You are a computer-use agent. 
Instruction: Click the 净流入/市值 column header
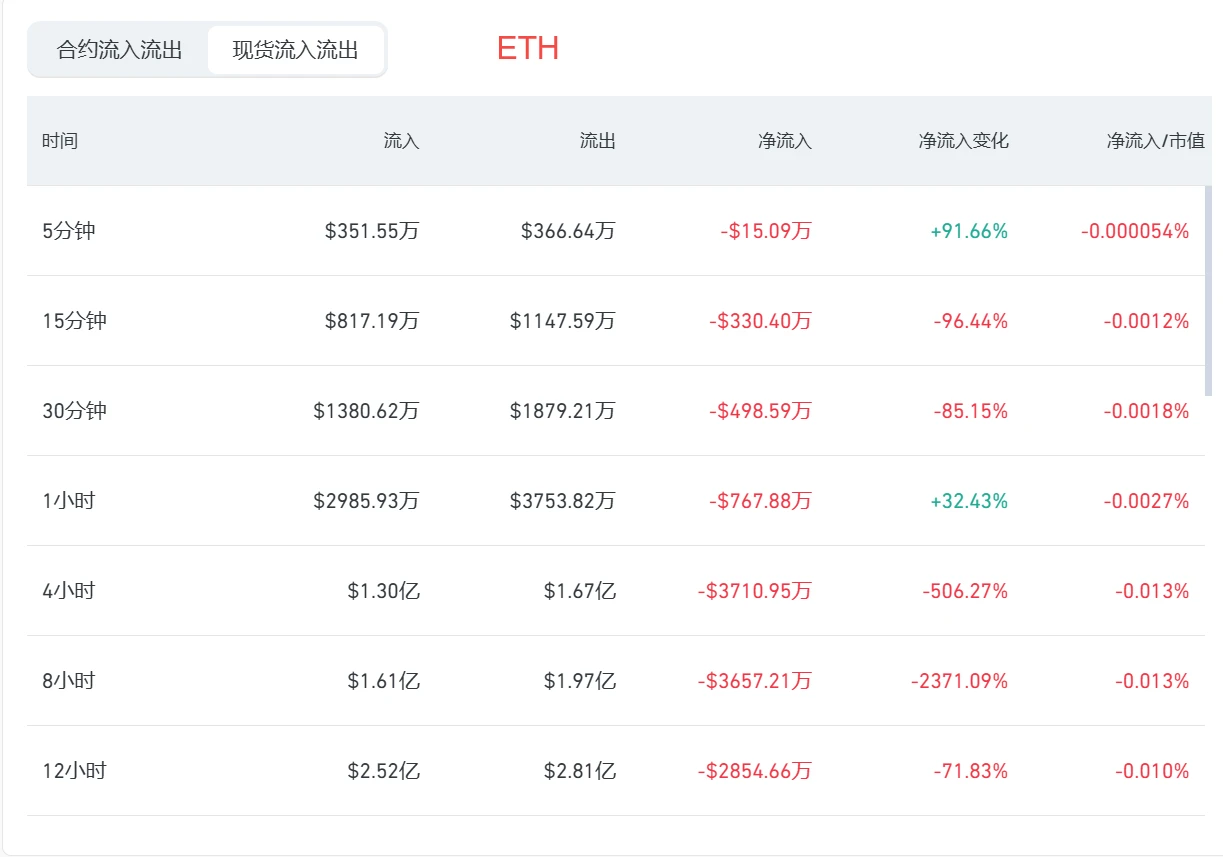[1155, 141]
